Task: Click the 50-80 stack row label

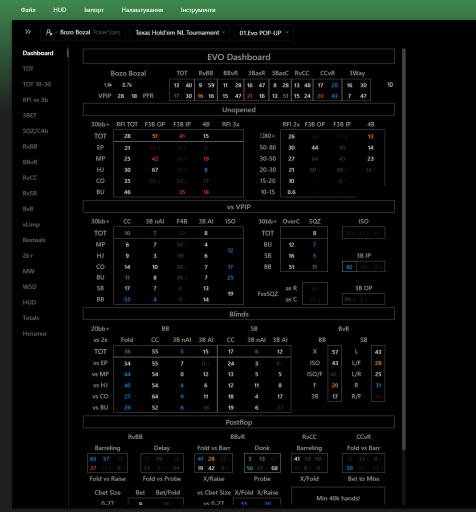Action: [x=268, y=147]
